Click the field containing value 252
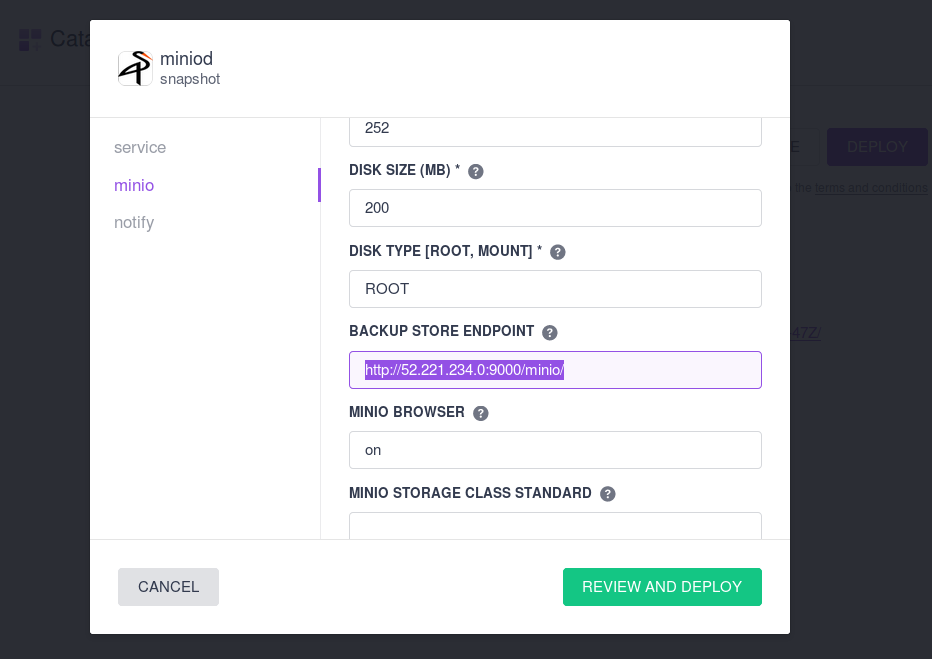932x659 pixels. tap(555, 131)
